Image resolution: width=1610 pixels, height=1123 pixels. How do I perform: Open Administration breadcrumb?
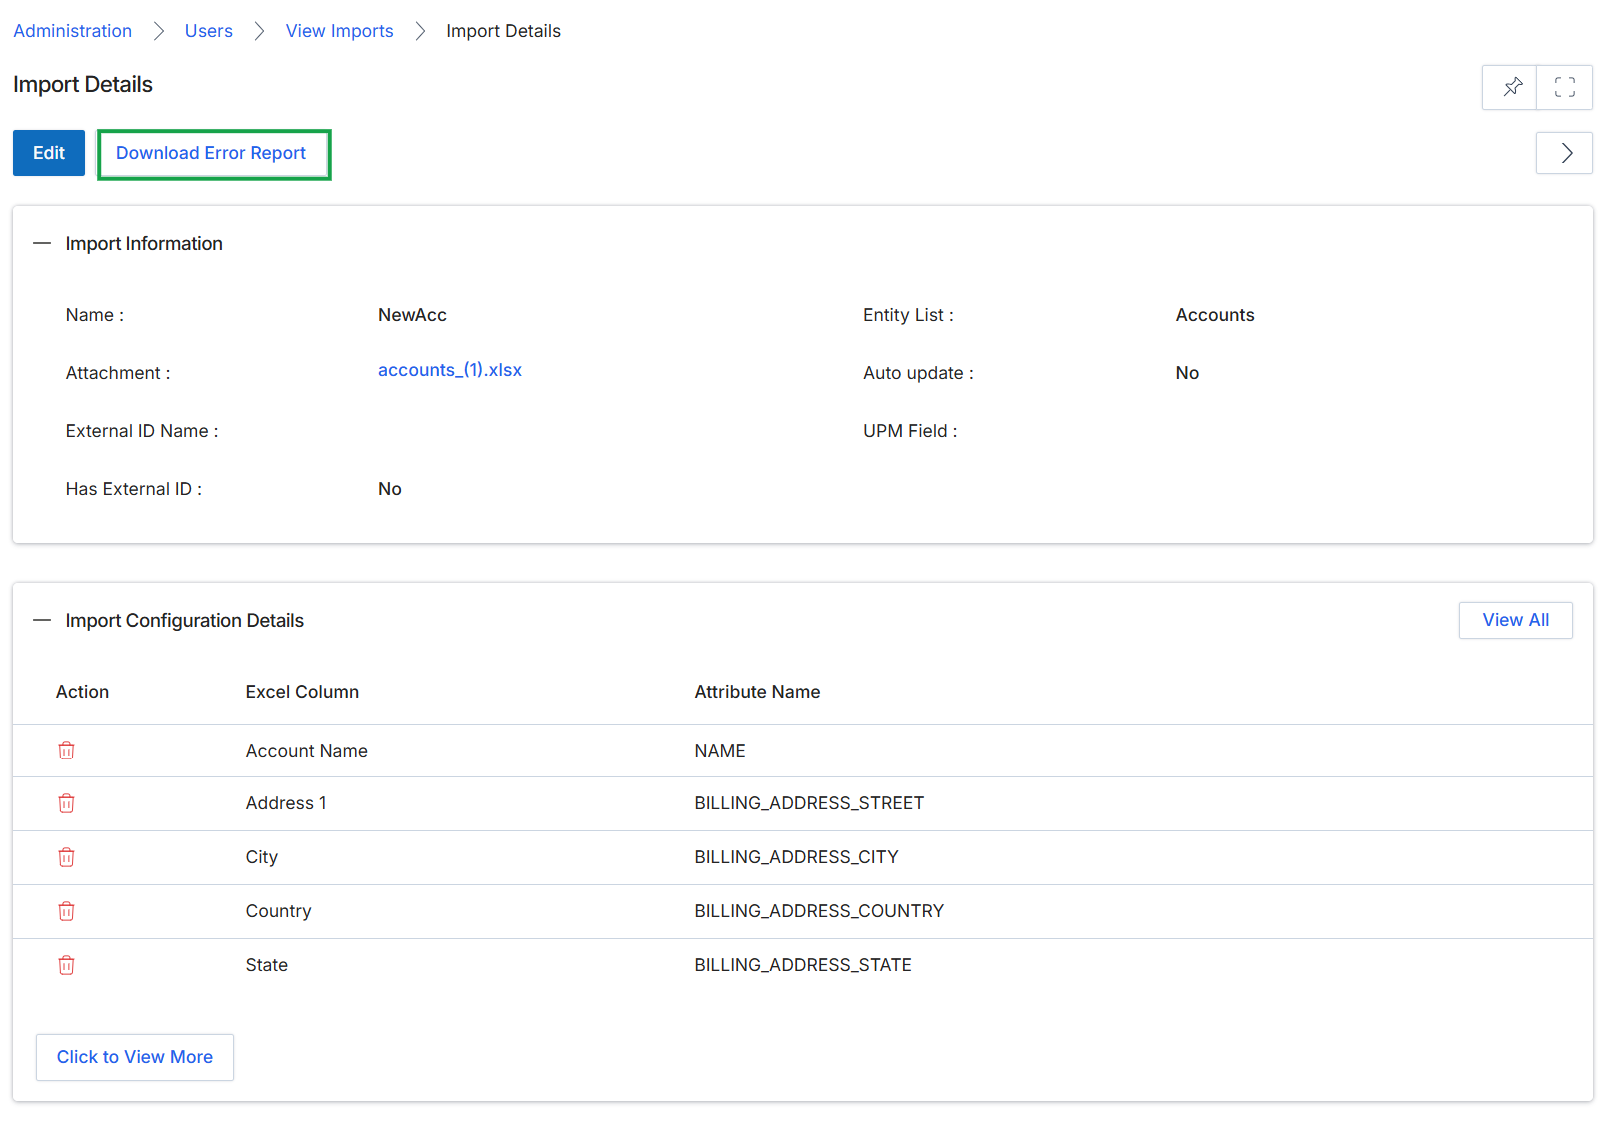tap(72, 31)
